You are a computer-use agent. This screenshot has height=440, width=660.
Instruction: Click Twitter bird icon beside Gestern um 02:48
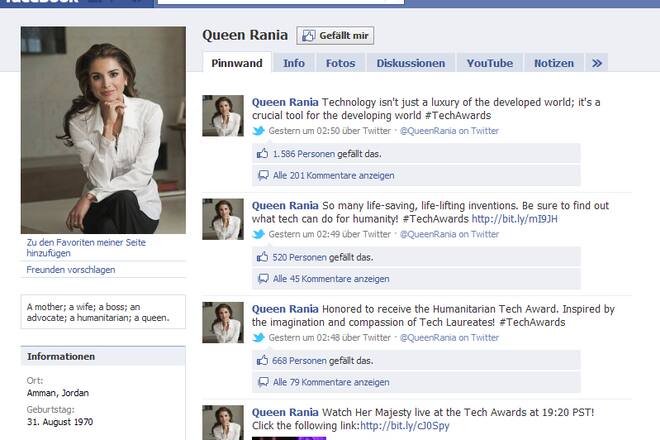(258, 338)
